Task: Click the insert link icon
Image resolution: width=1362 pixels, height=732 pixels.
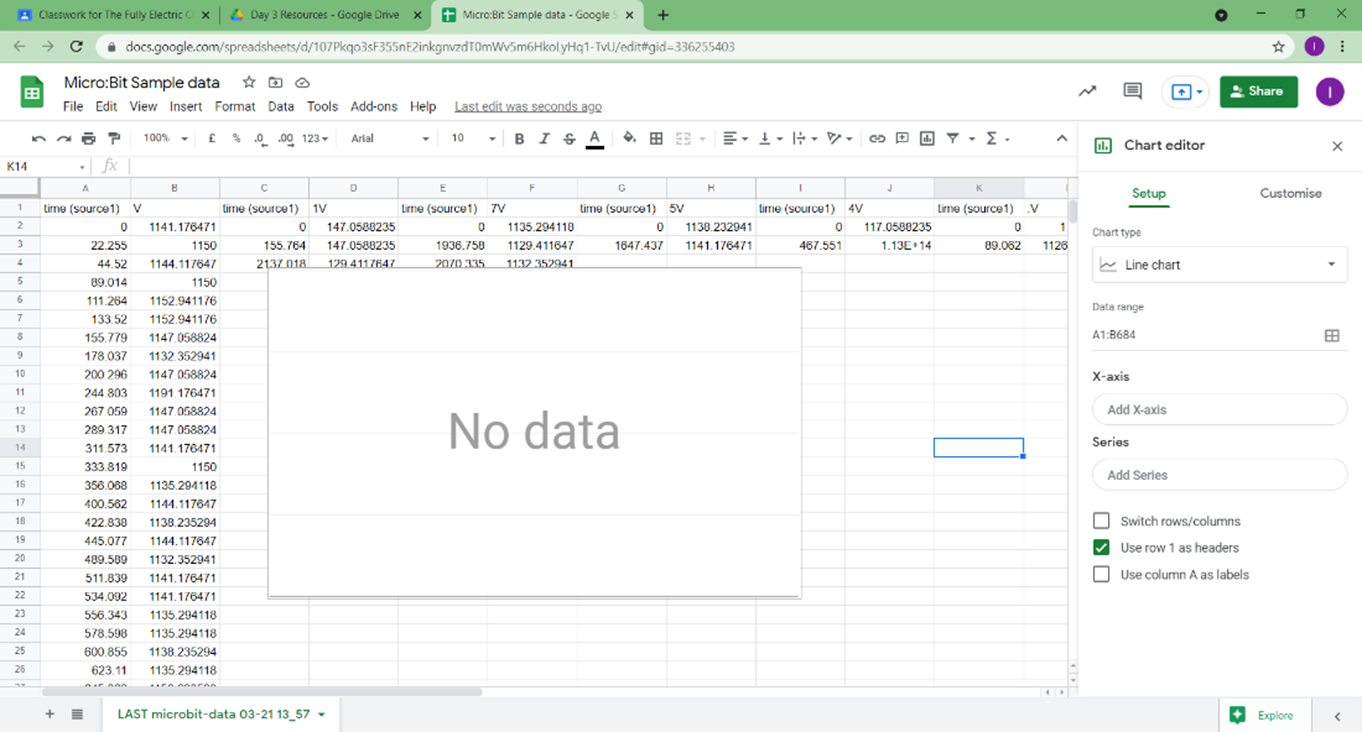Action: tap(877, 139)
